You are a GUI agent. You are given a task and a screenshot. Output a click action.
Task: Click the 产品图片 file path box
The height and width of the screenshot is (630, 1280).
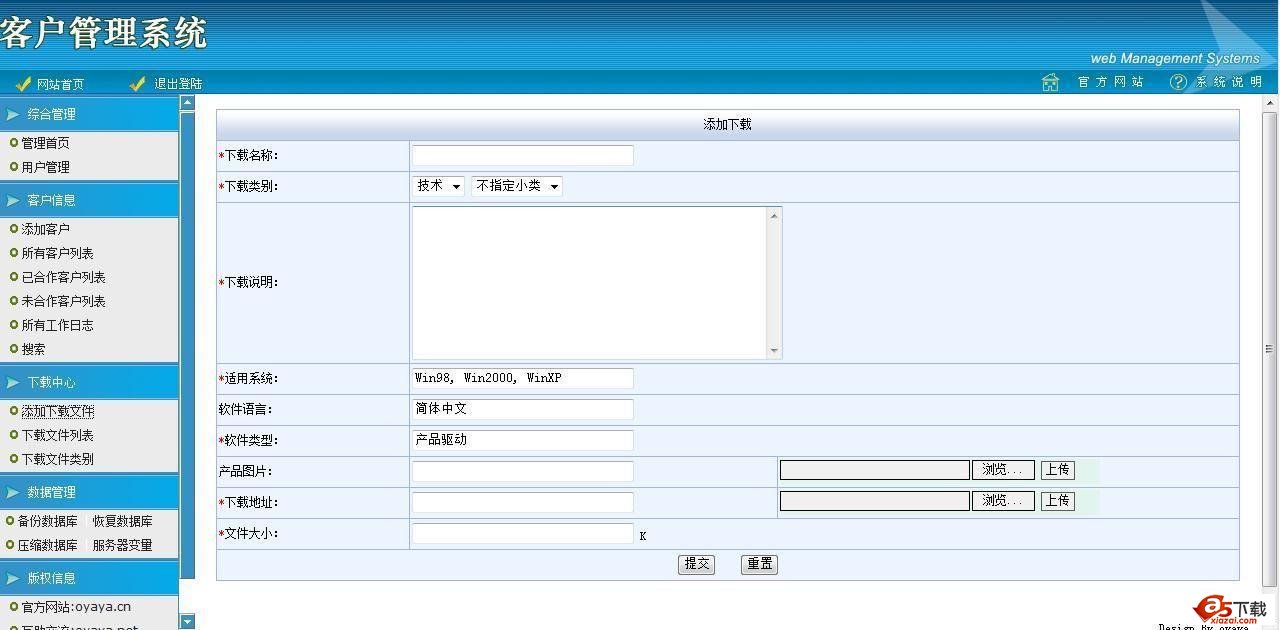875,470
